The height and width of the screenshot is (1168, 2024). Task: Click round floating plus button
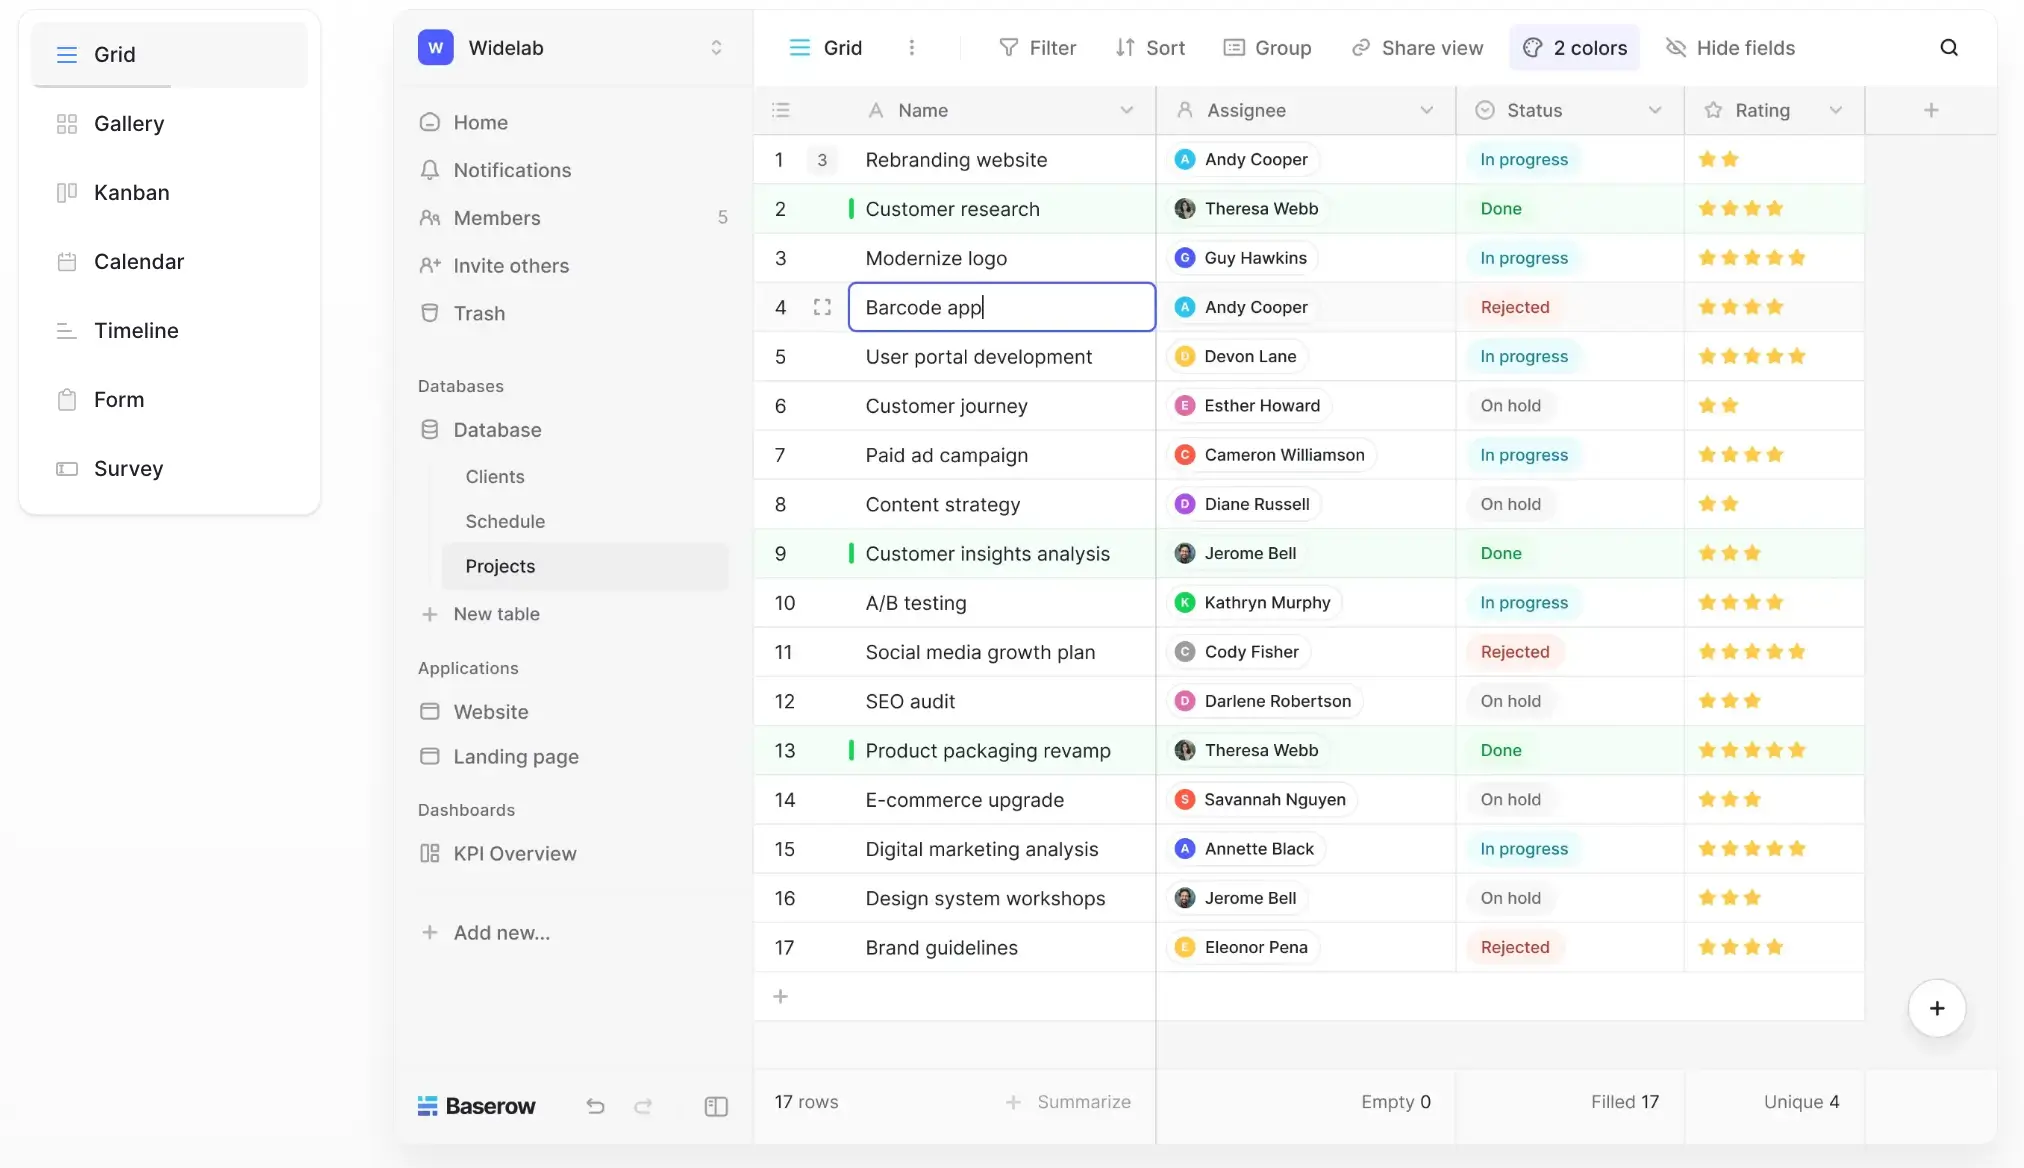pos(1936,1008)
